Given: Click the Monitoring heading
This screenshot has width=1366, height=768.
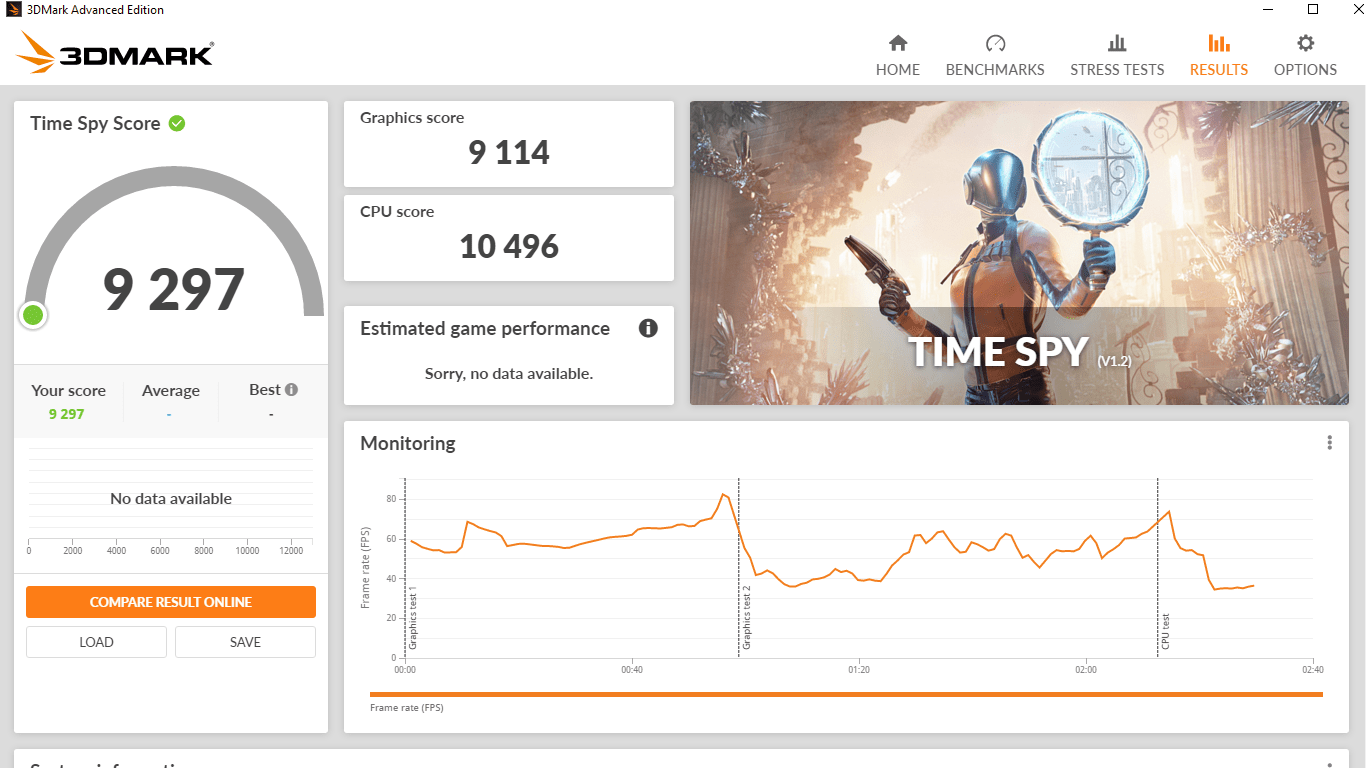Looking at the screenshot, I should click(x=408, y=443).
